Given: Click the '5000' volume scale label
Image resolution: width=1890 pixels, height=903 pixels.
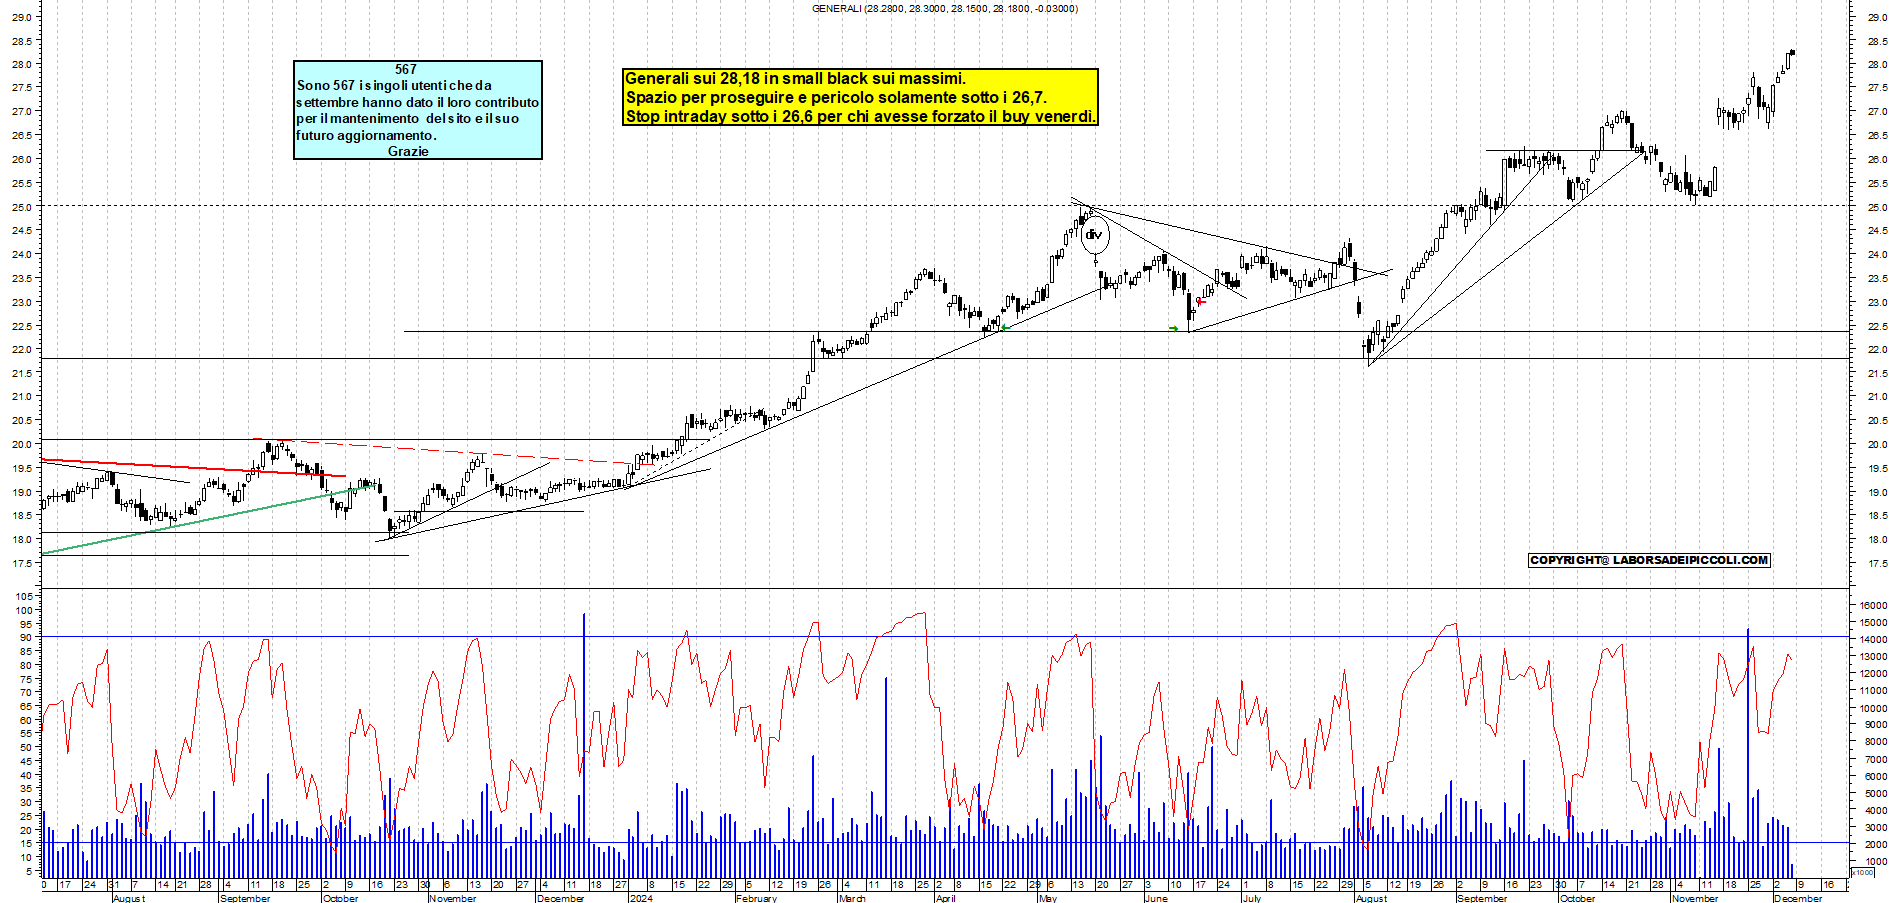Looking at the screenshot, I should [x=1875, y=793].
